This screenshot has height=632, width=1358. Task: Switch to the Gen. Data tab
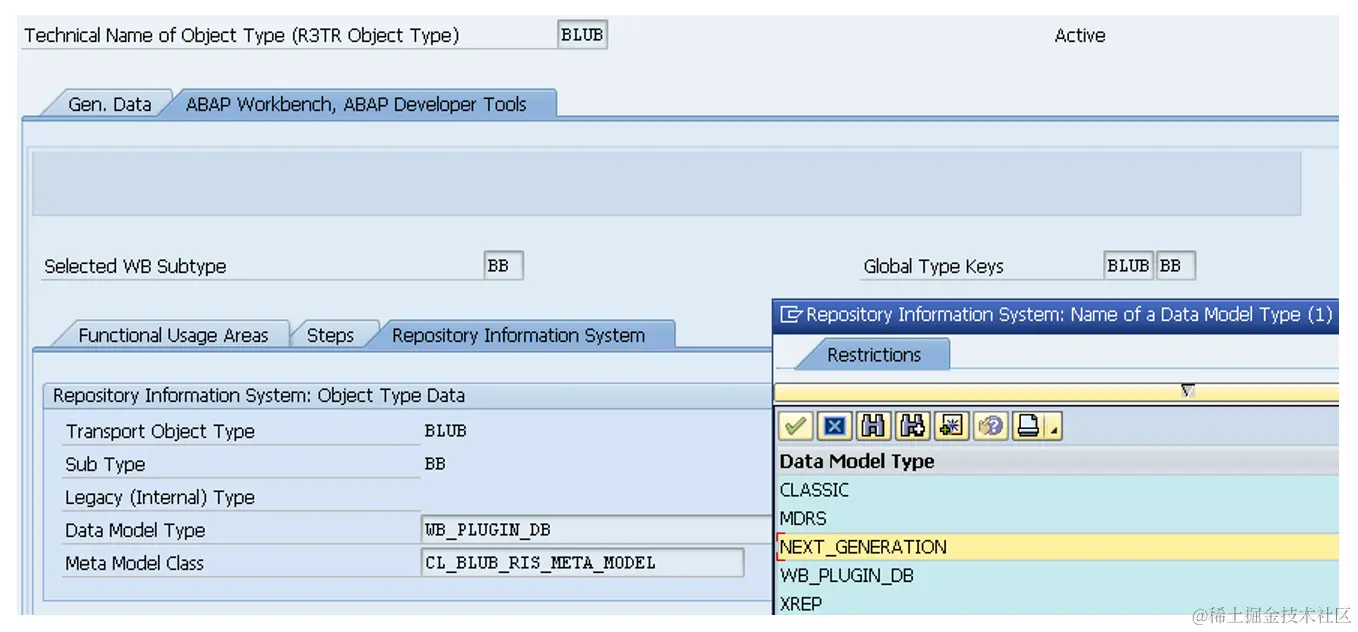(109, 104)
